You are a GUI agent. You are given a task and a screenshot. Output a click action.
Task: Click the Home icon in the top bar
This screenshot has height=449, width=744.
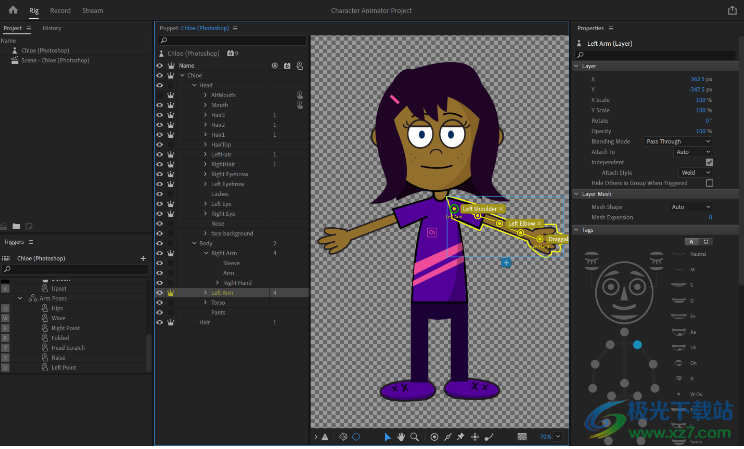pos(13,10)
